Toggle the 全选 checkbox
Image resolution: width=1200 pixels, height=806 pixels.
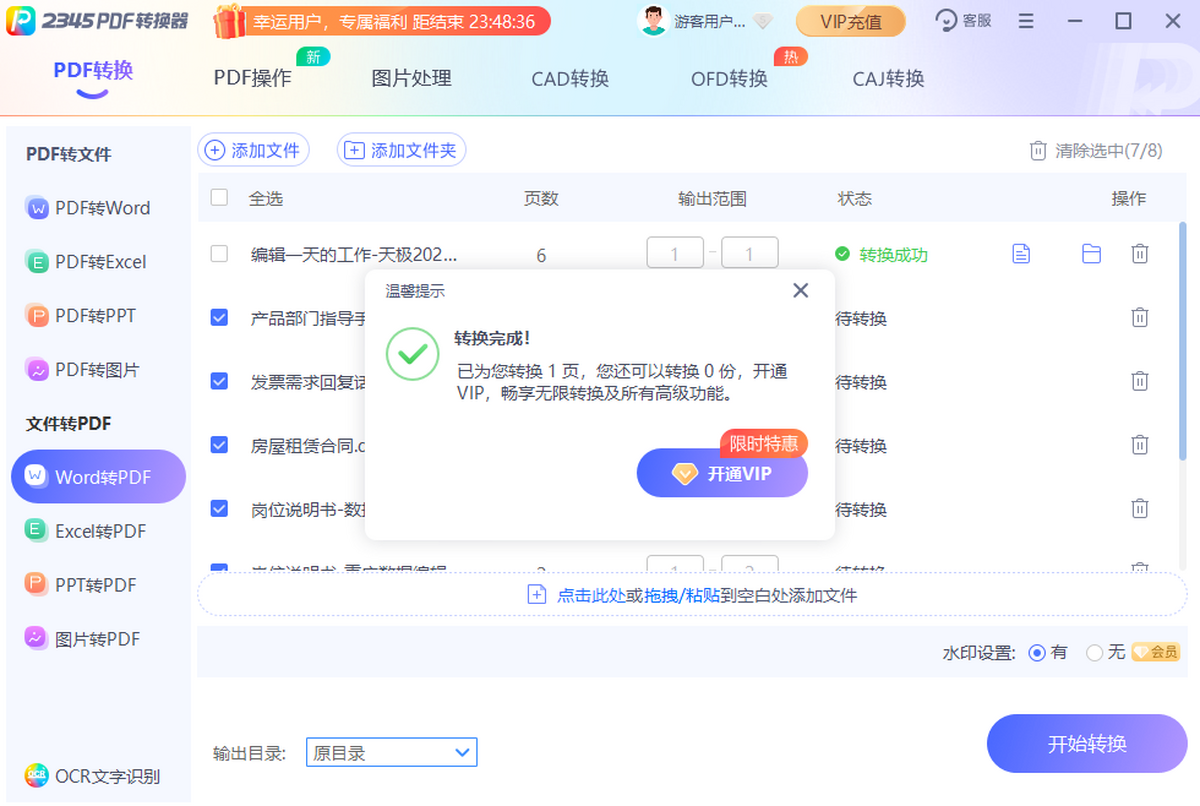pos(219,198)
